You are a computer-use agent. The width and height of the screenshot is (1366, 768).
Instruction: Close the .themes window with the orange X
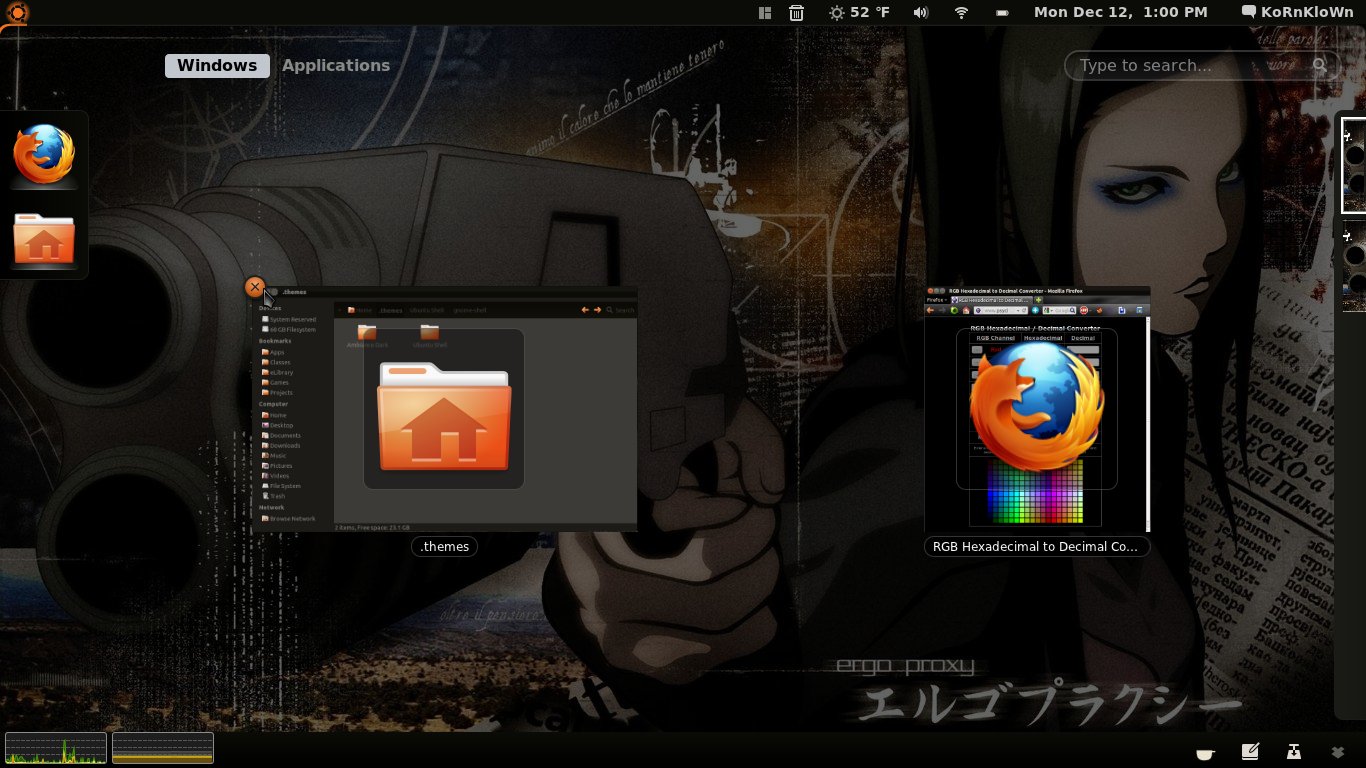[255, 288]
